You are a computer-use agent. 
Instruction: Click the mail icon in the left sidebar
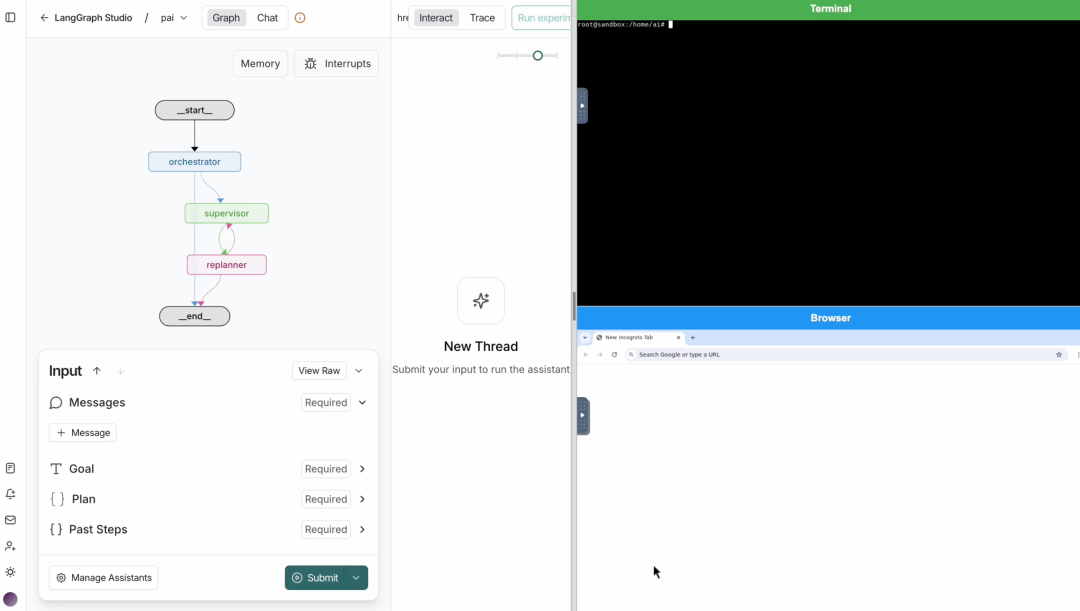(x=10, y=520)
